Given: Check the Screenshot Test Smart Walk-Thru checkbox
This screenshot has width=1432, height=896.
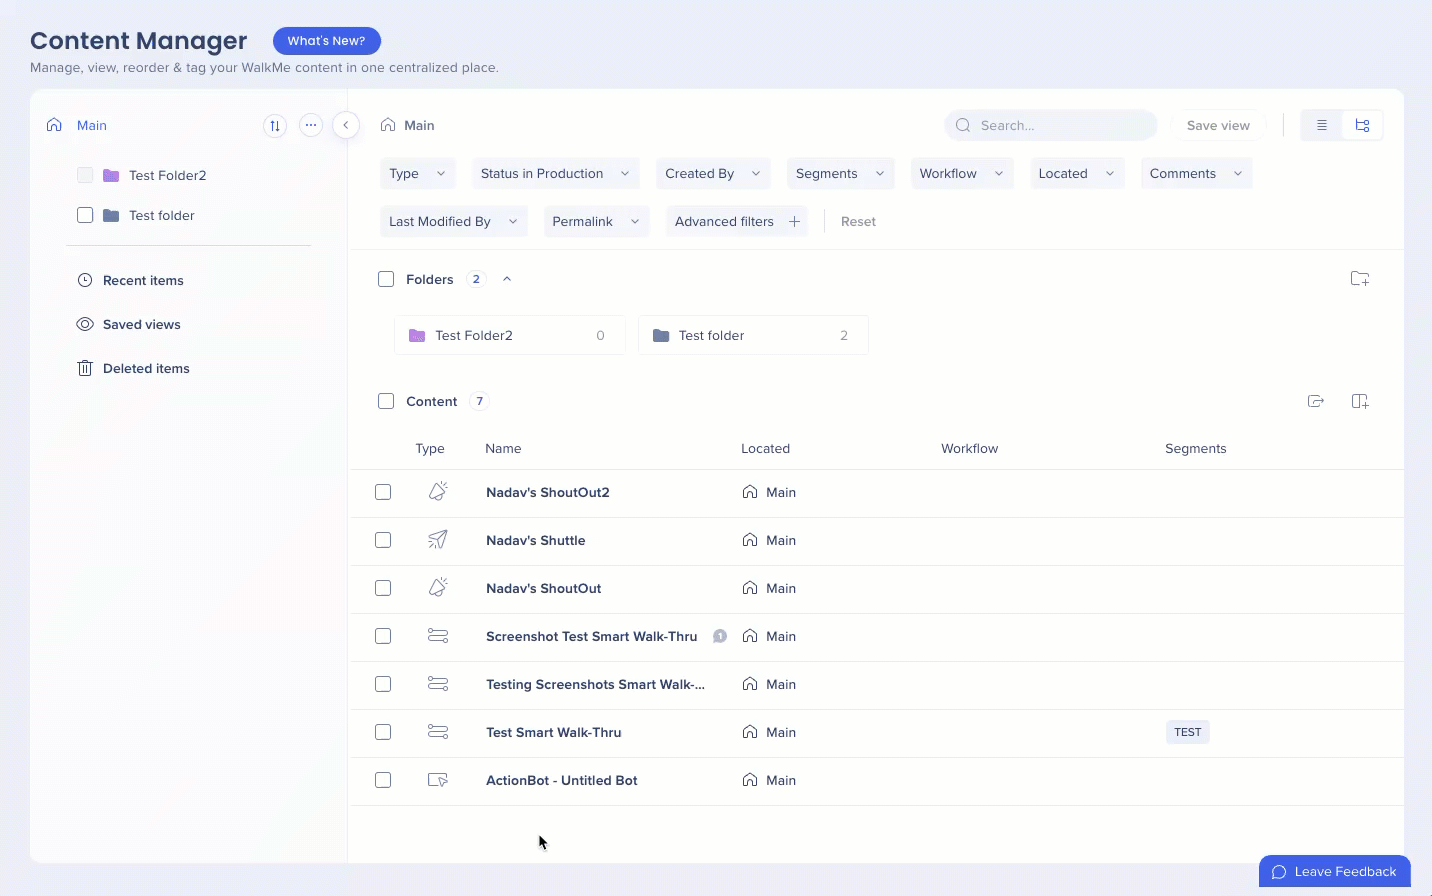Looking at the screenshot, I should [383, 636].
